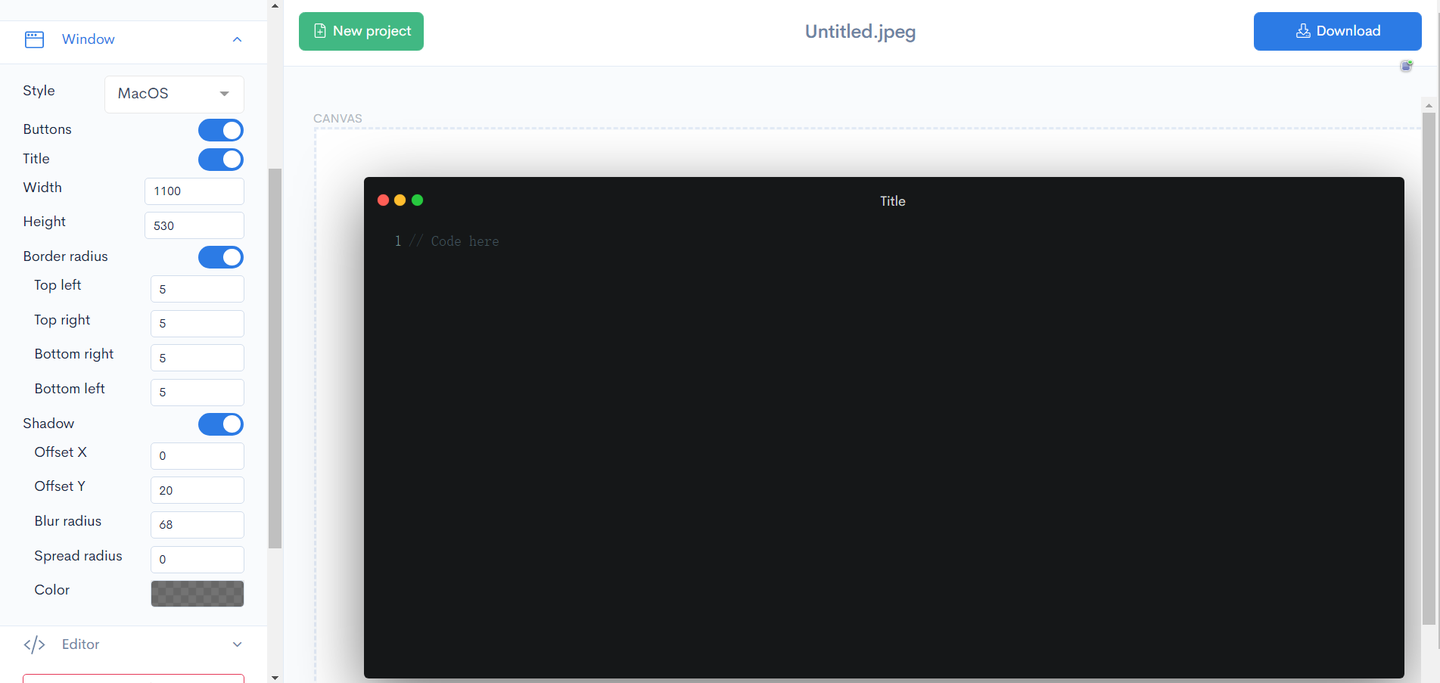The width and height of the screenshot is (1440, 683).
Task: Open the shadow Color swatch
Action: point(197,593)
